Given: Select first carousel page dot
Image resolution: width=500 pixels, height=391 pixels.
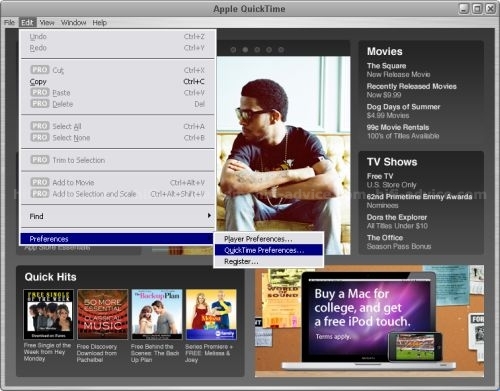Looking at the screenshot, I should point(233,50).
